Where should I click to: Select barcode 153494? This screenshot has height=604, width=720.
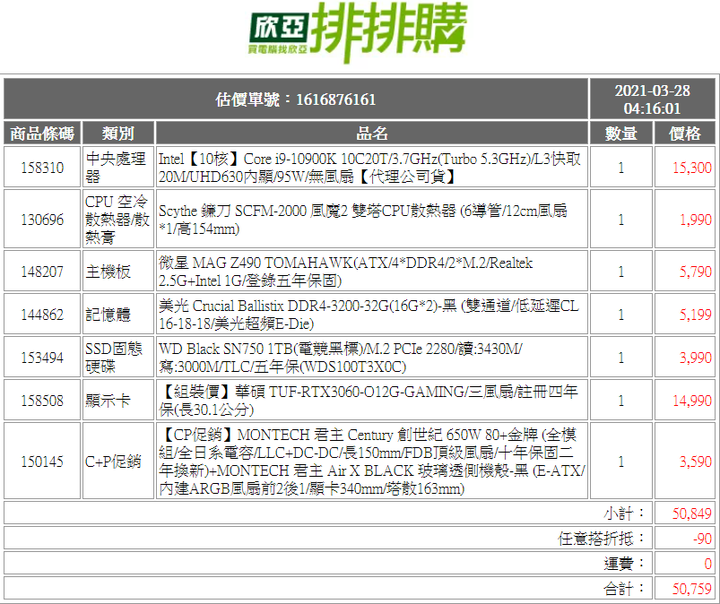[42, 357]
